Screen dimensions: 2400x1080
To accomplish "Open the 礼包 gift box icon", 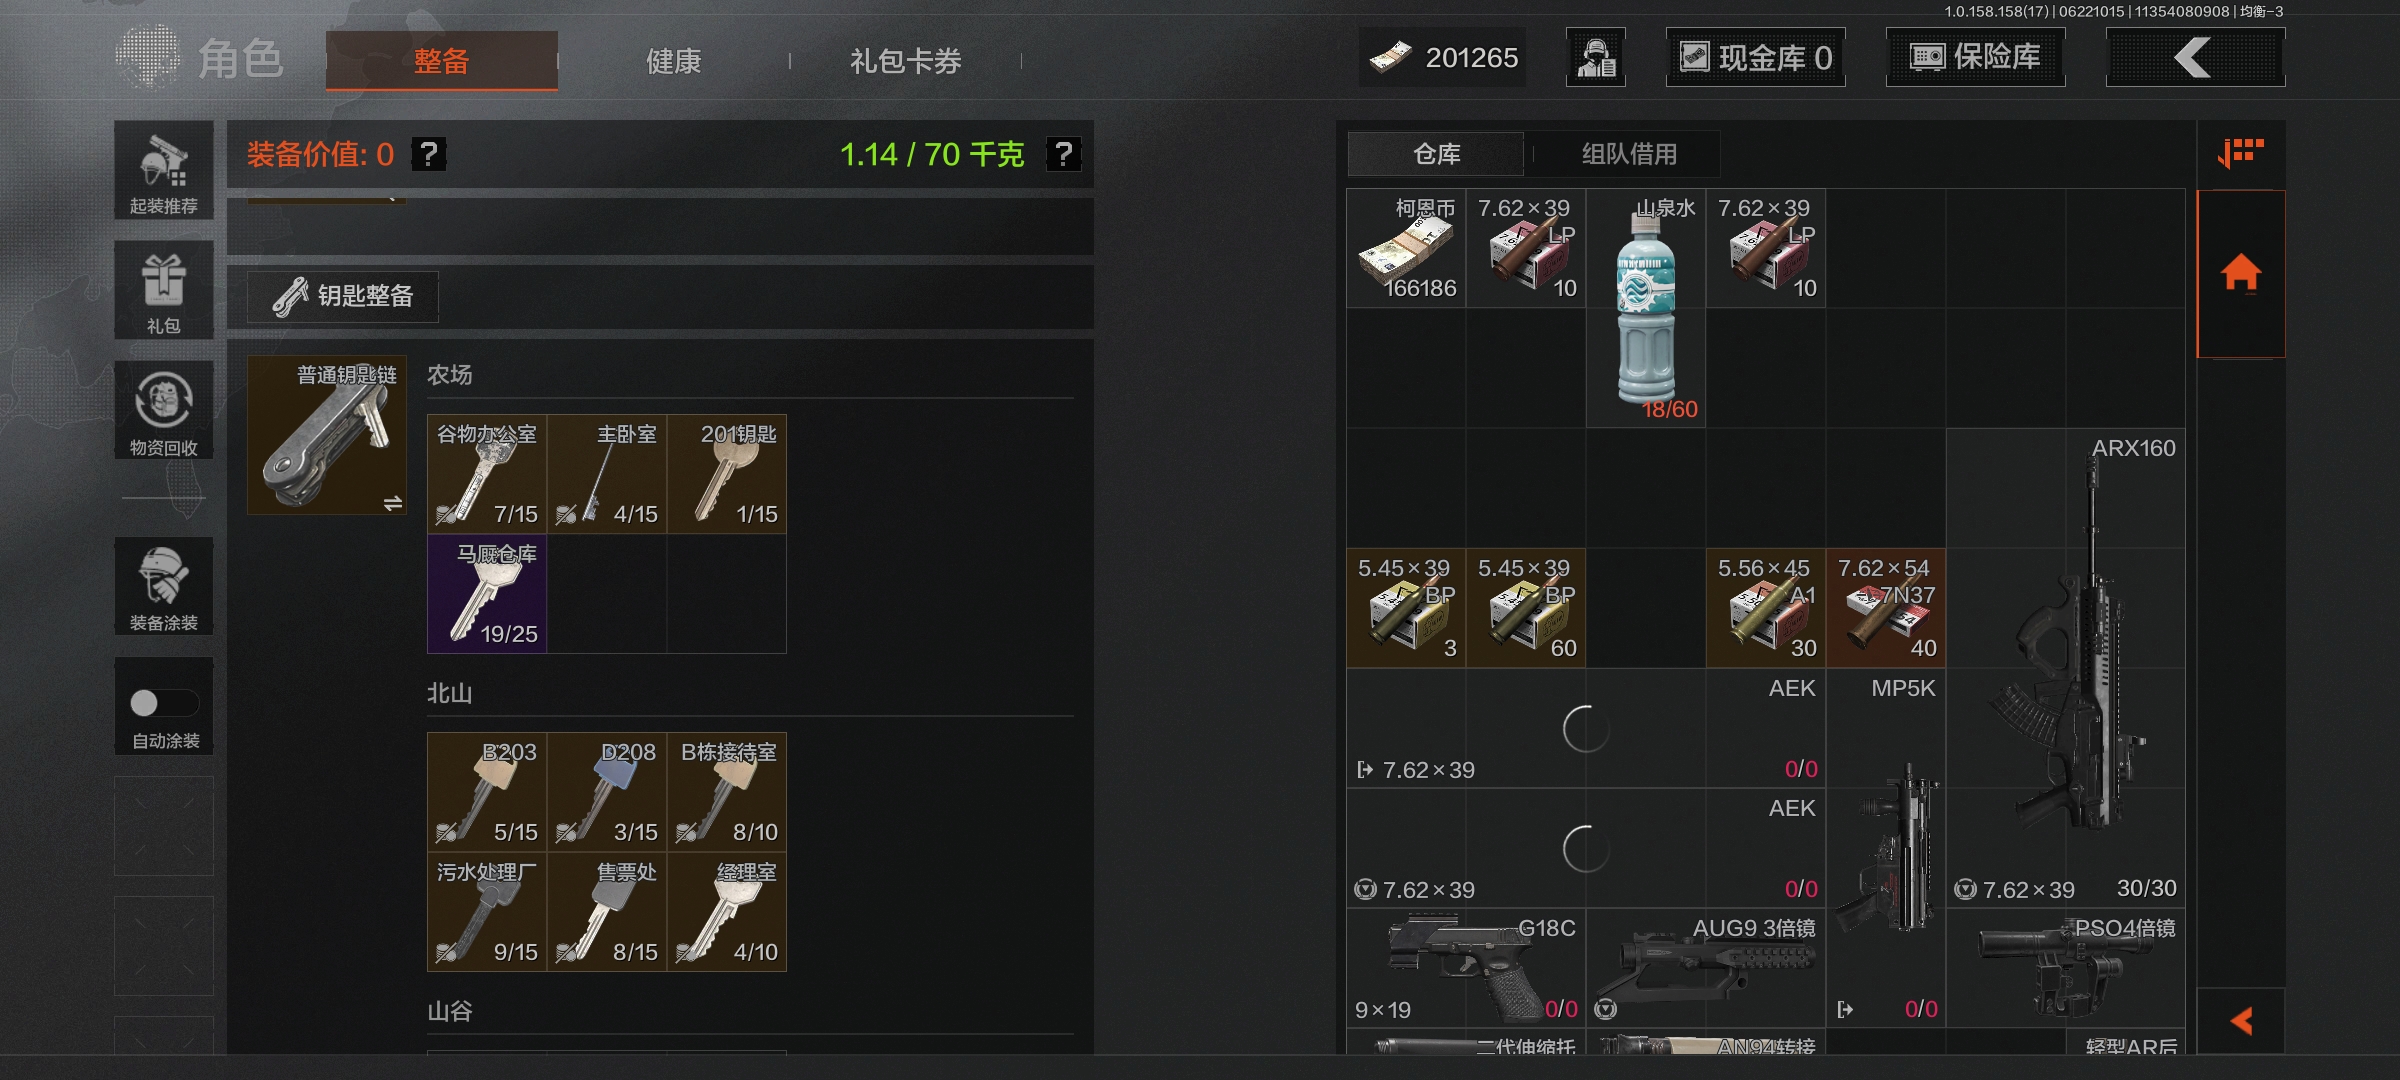I will coord(164,291).
